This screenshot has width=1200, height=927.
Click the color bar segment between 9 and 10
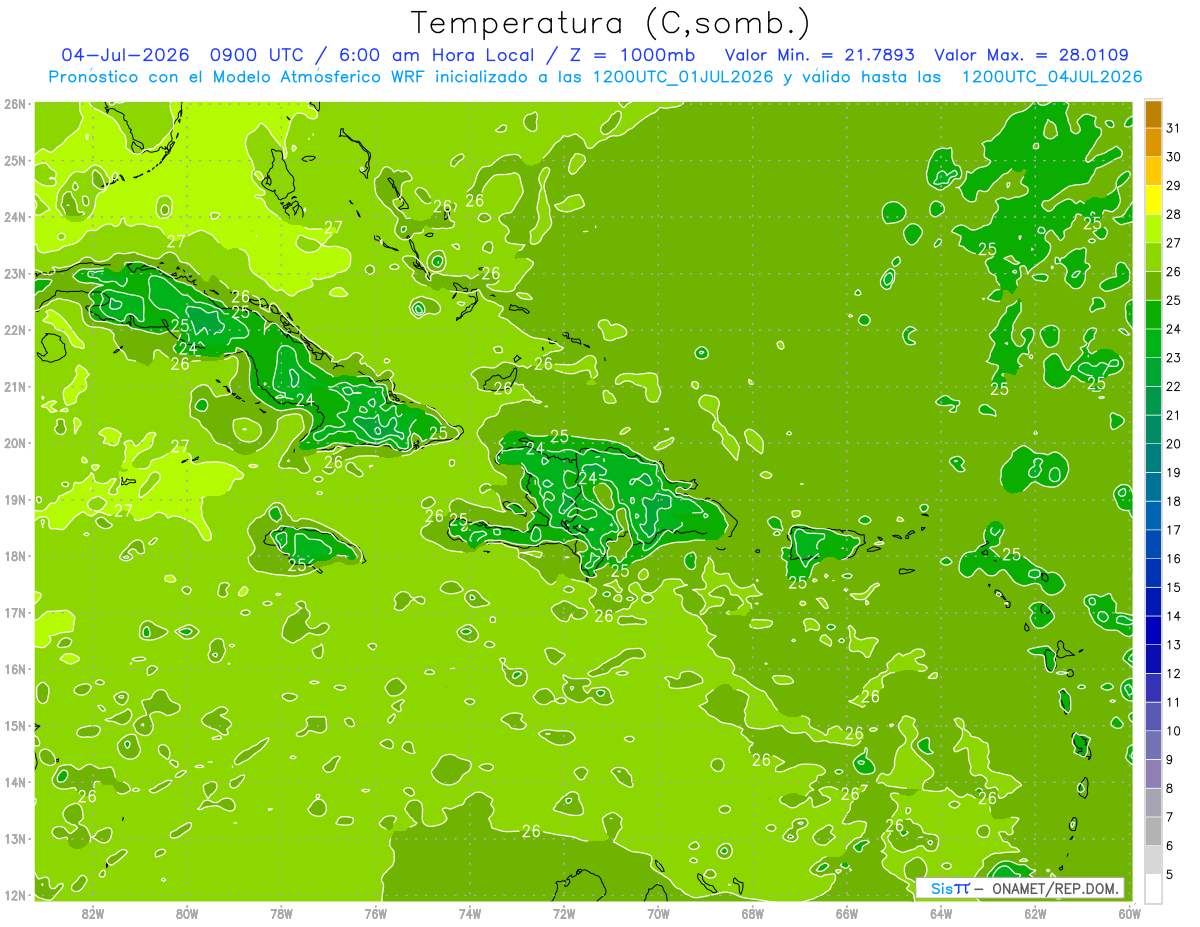(x=1153, y=745)
